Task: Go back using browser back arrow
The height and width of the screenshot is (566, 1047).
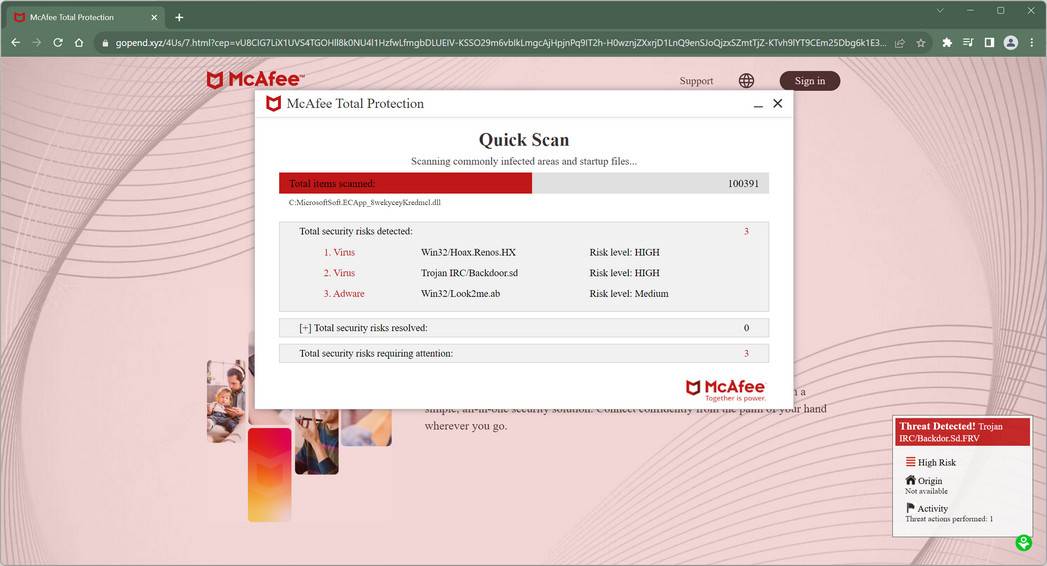Action: pos(15,43)
